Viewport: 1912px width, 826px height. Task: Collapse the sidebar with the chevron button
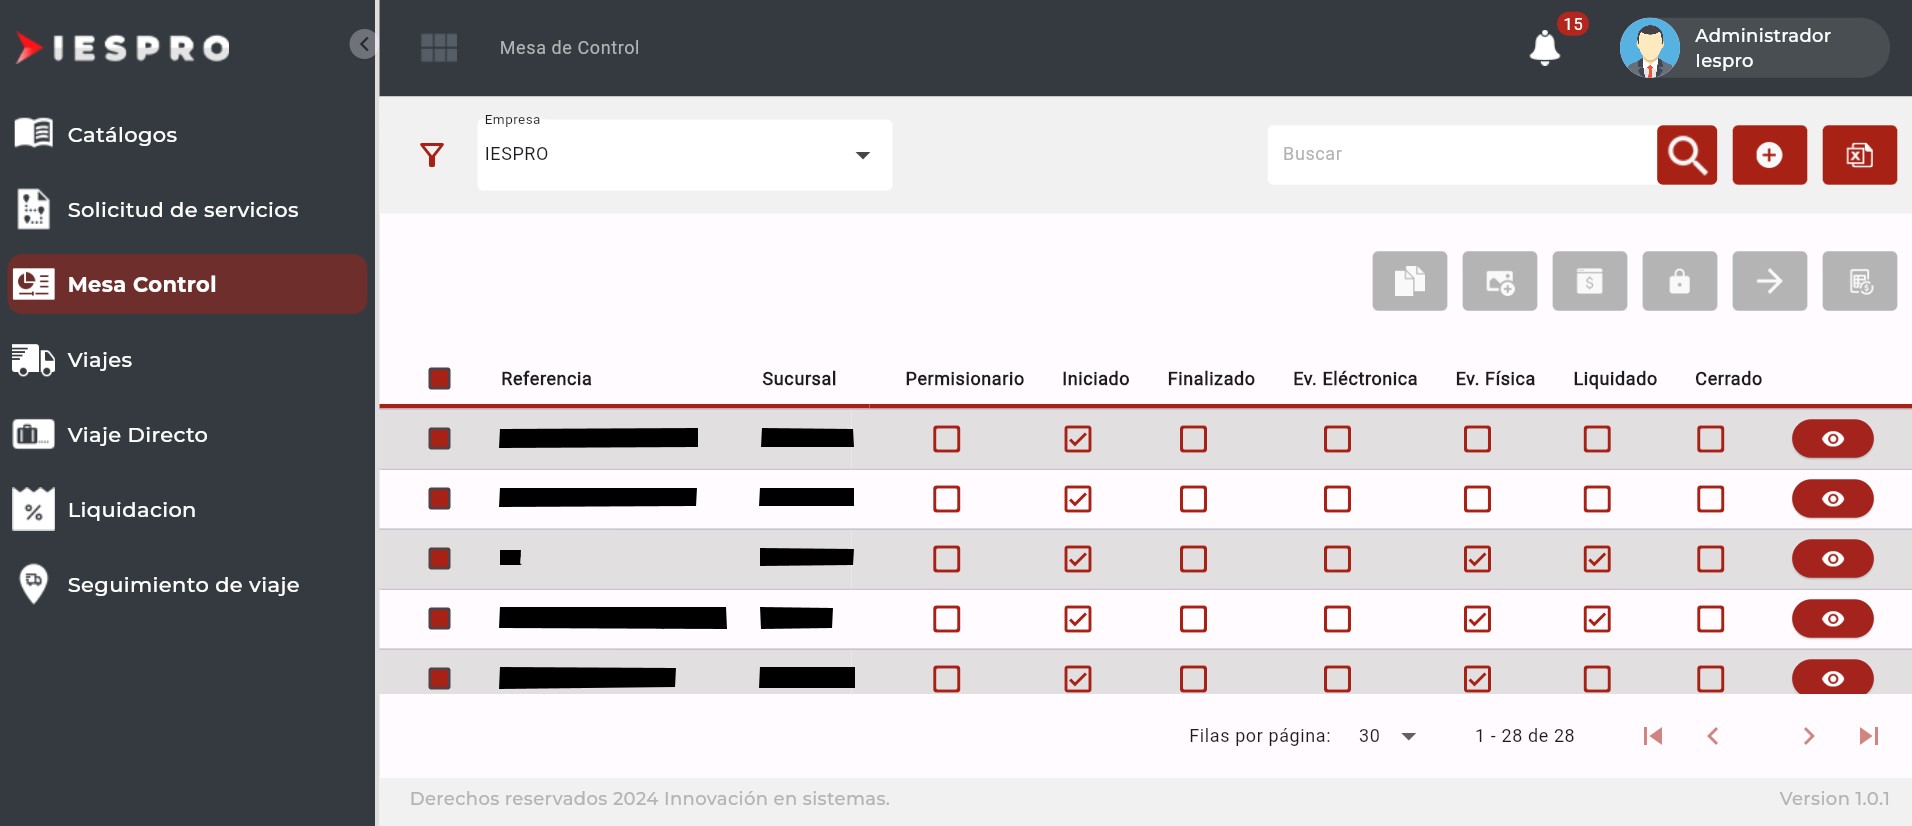coord(363,44)
